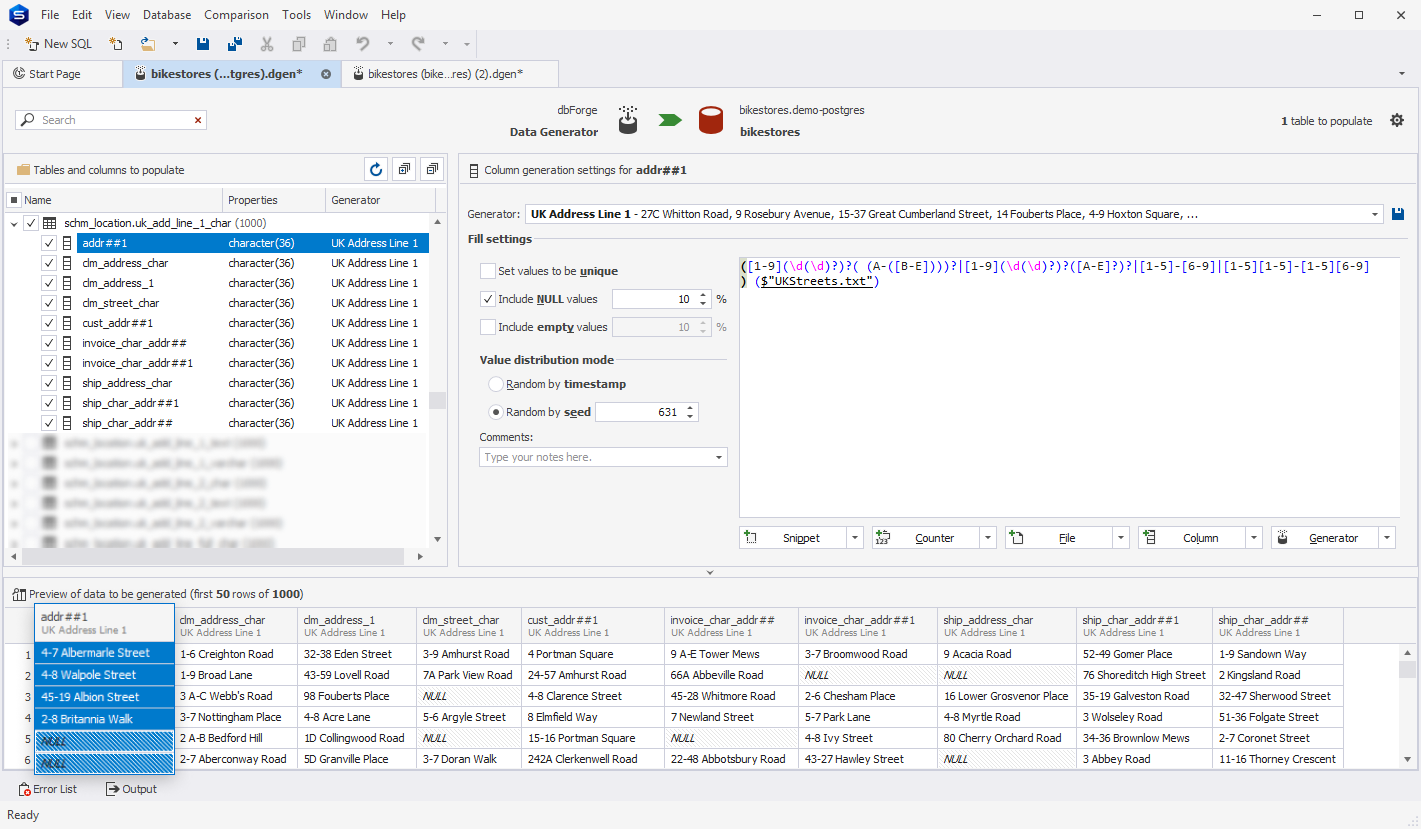The height and width of the screenshot is (829, 1421).
Task: Toggle Include NULL values checkbox
Action: (488, 299)
